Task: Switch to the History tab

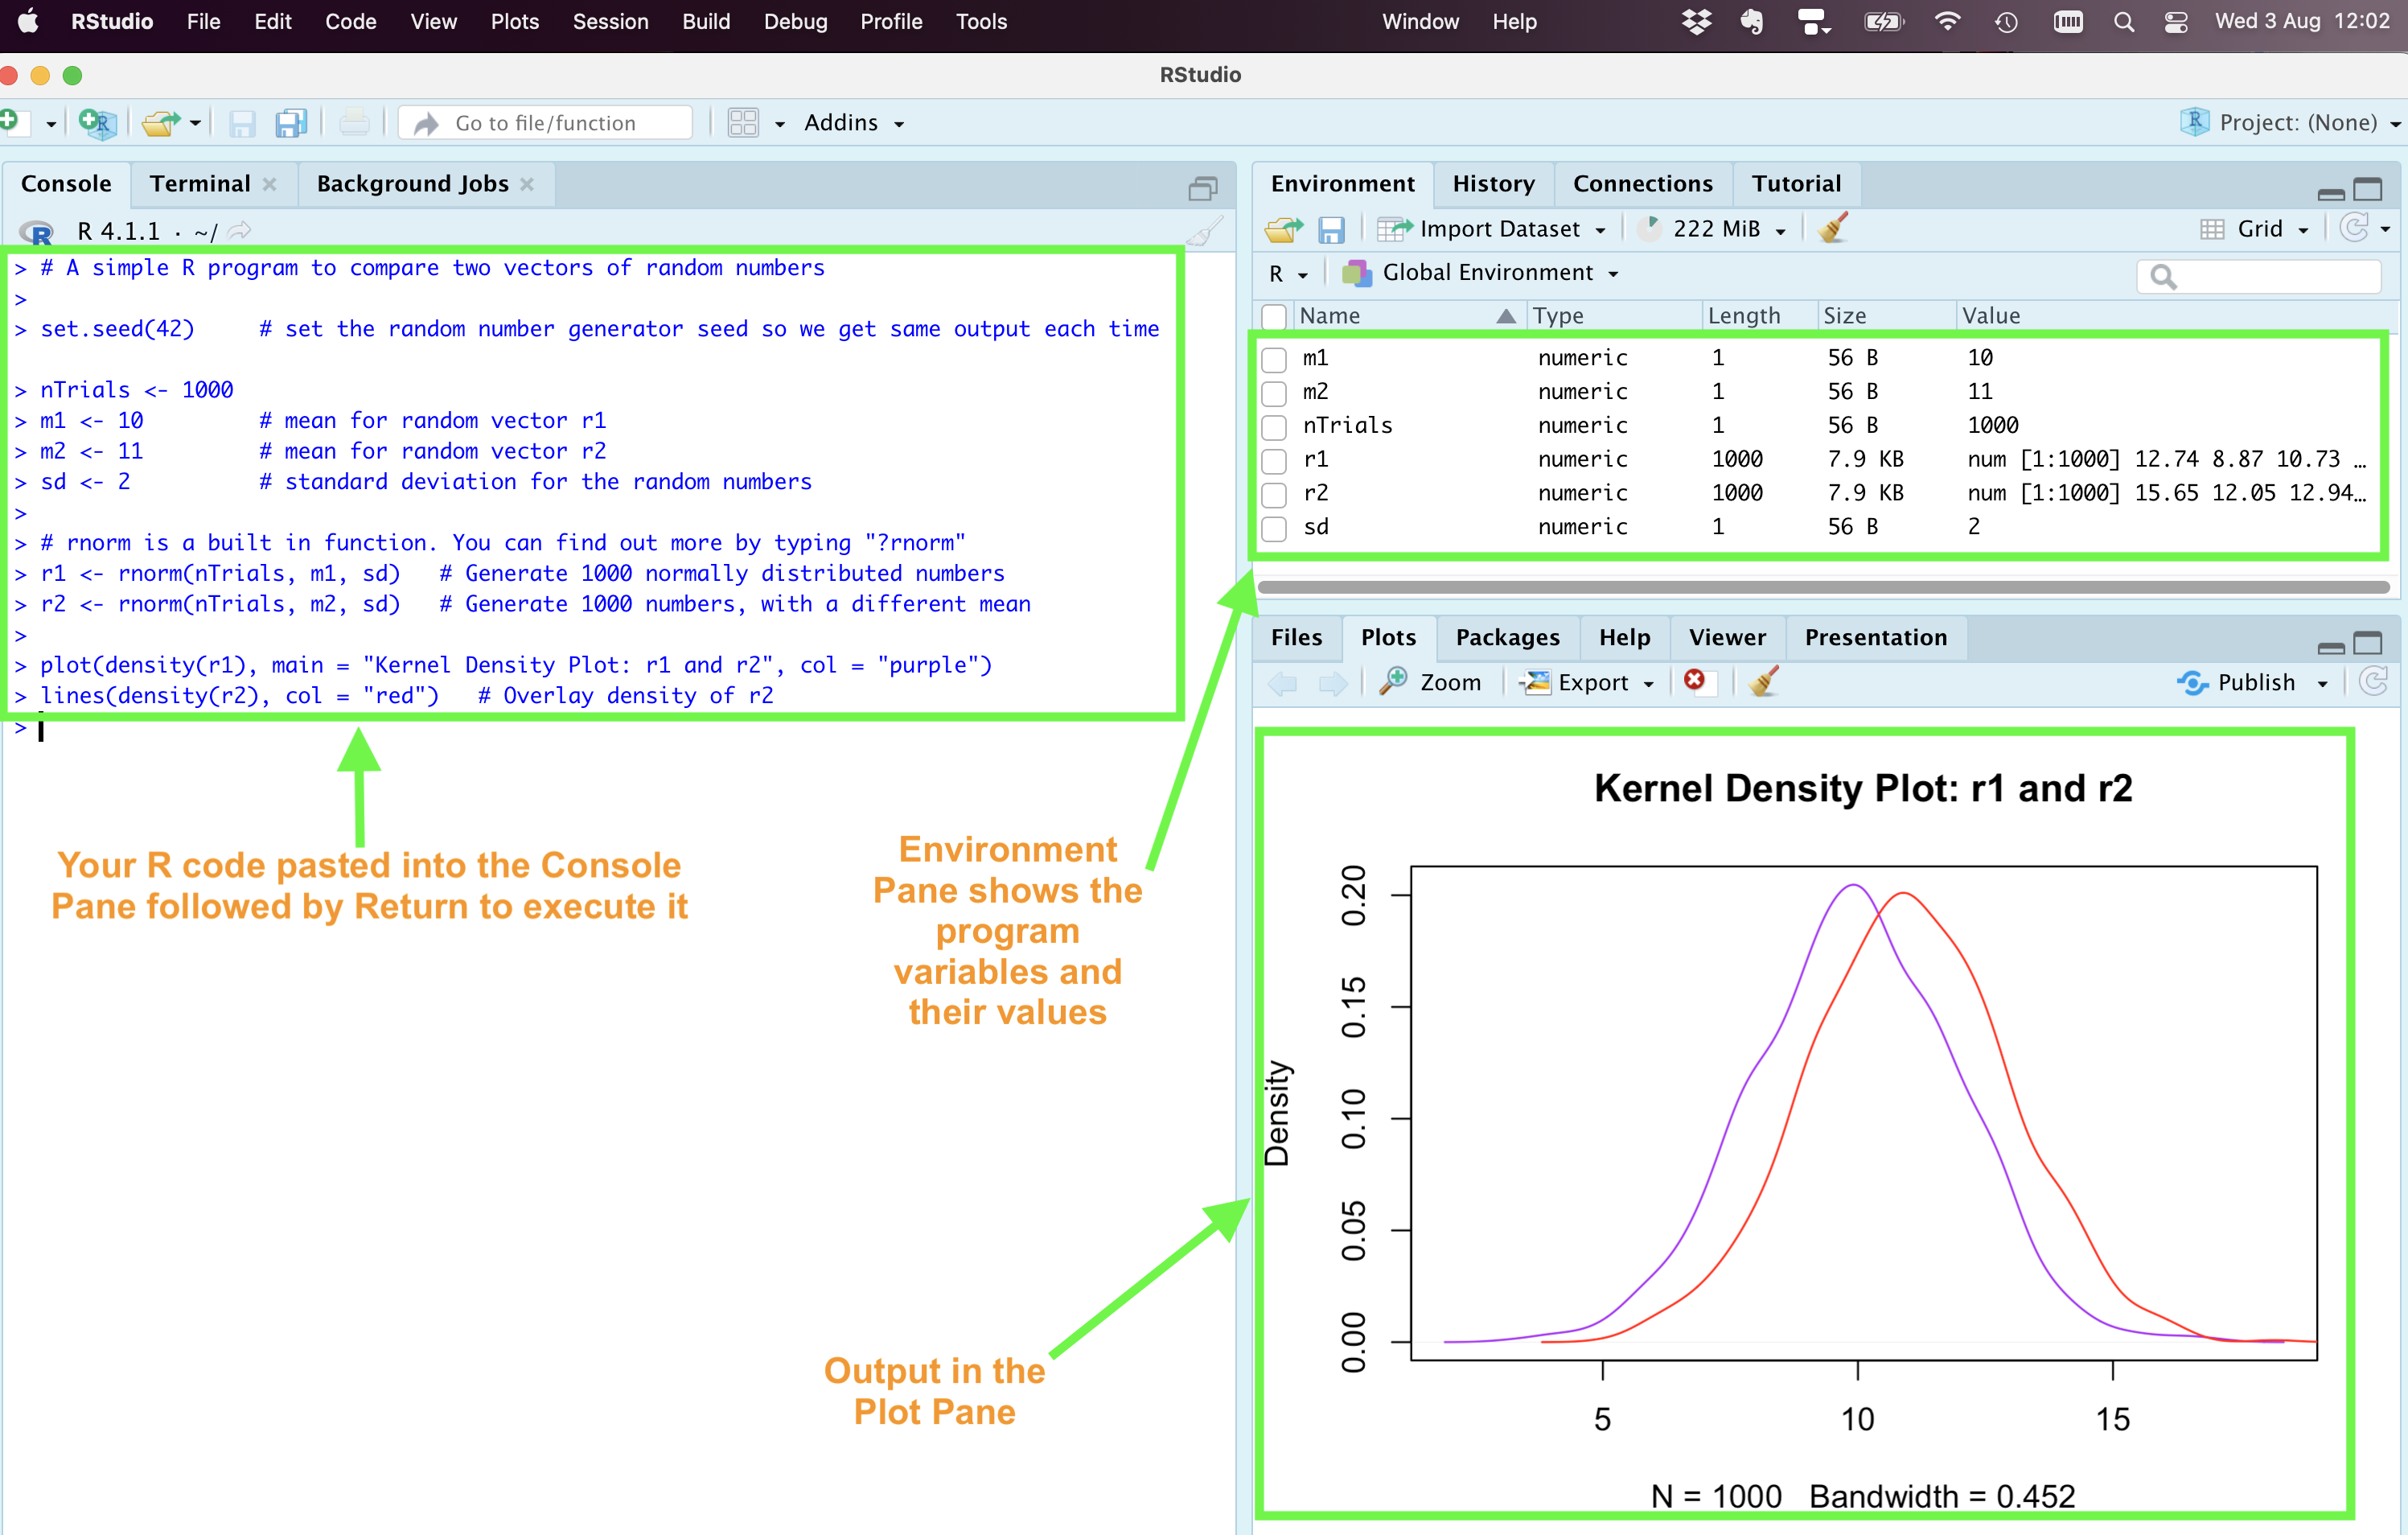Action: 1493,184
